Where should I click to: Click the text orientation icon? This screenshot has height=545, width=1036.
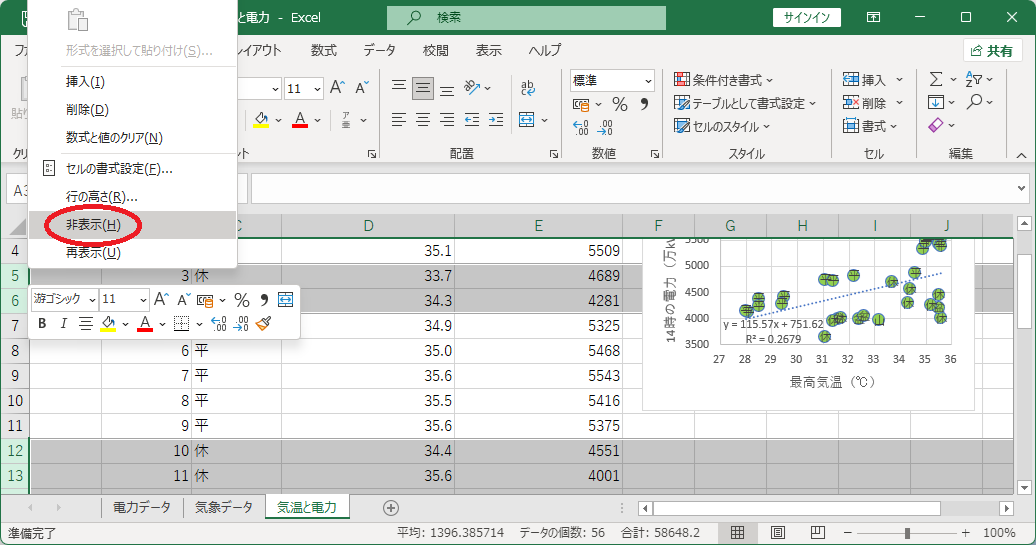coord(472,87)
